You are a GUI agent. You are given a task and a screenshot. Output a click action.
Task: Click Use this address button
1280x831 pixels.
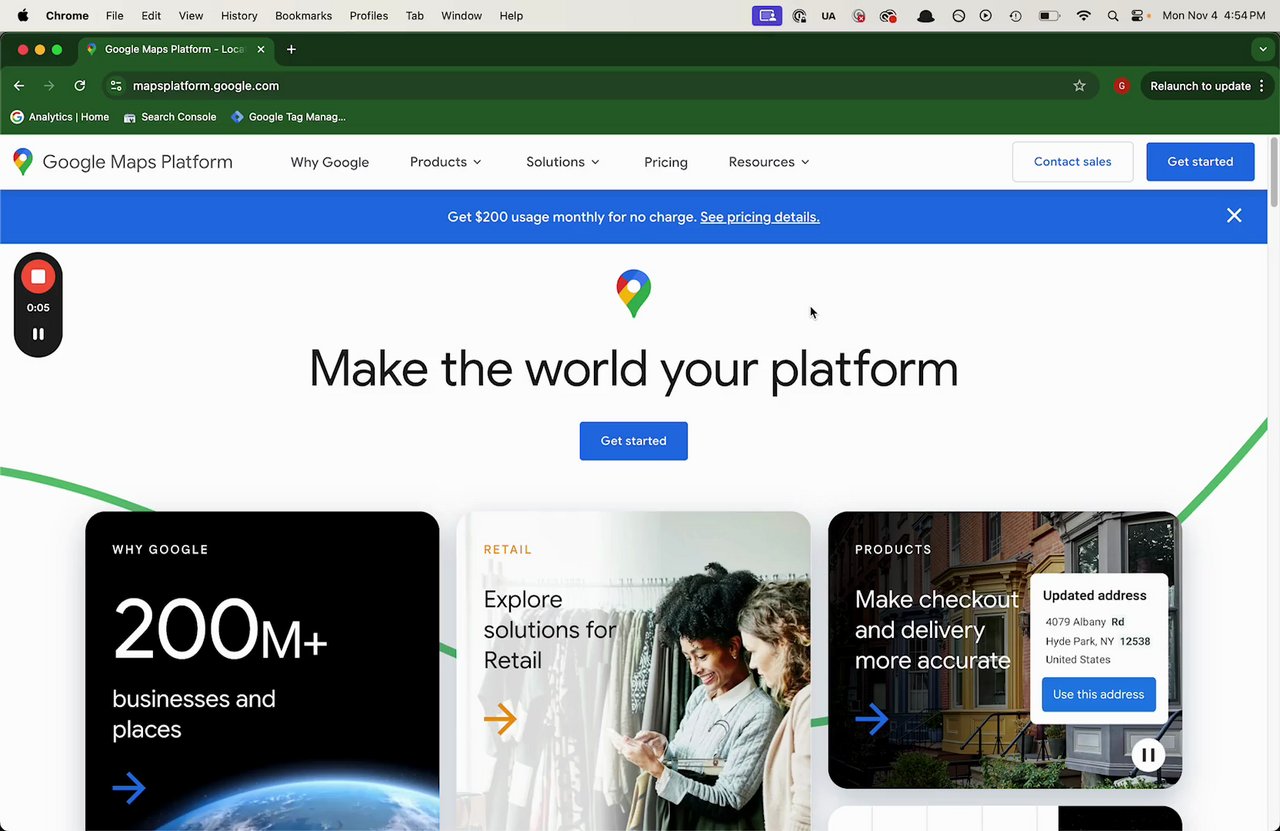tap(1099, 695)
